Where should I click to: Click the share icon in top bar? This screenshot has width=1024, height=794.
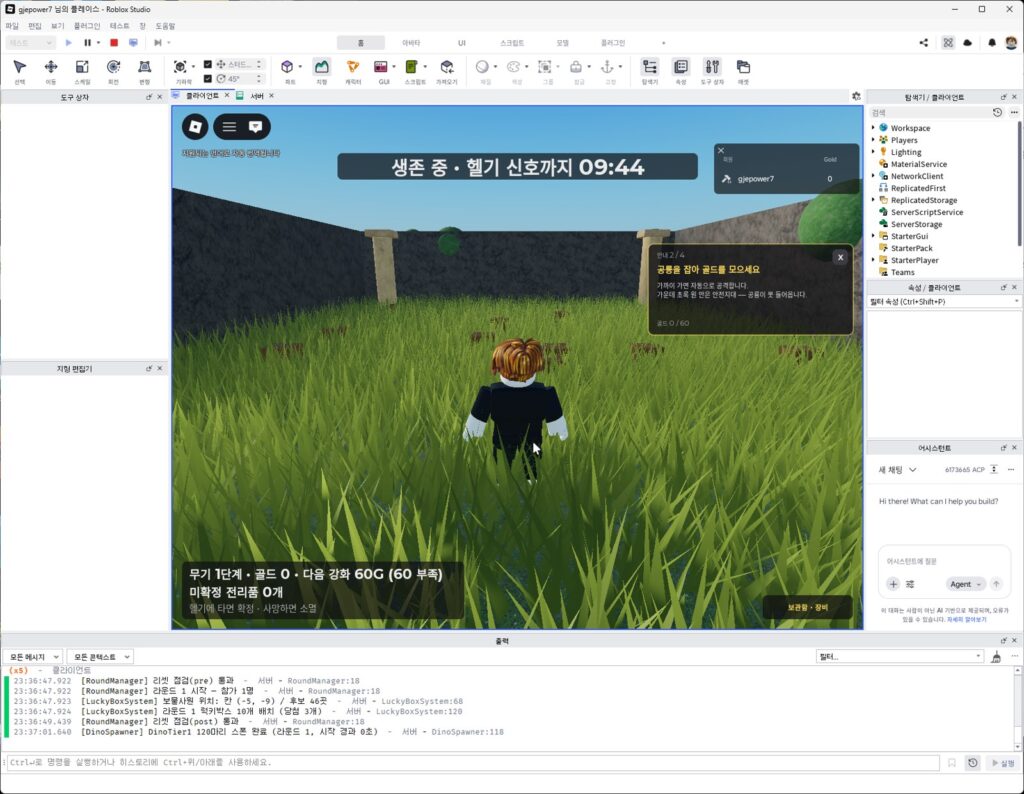click(x=923, y=42)
